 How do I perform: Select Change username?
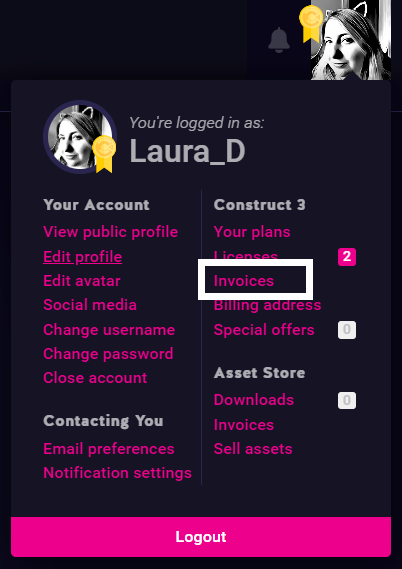[x=109, y=330]
